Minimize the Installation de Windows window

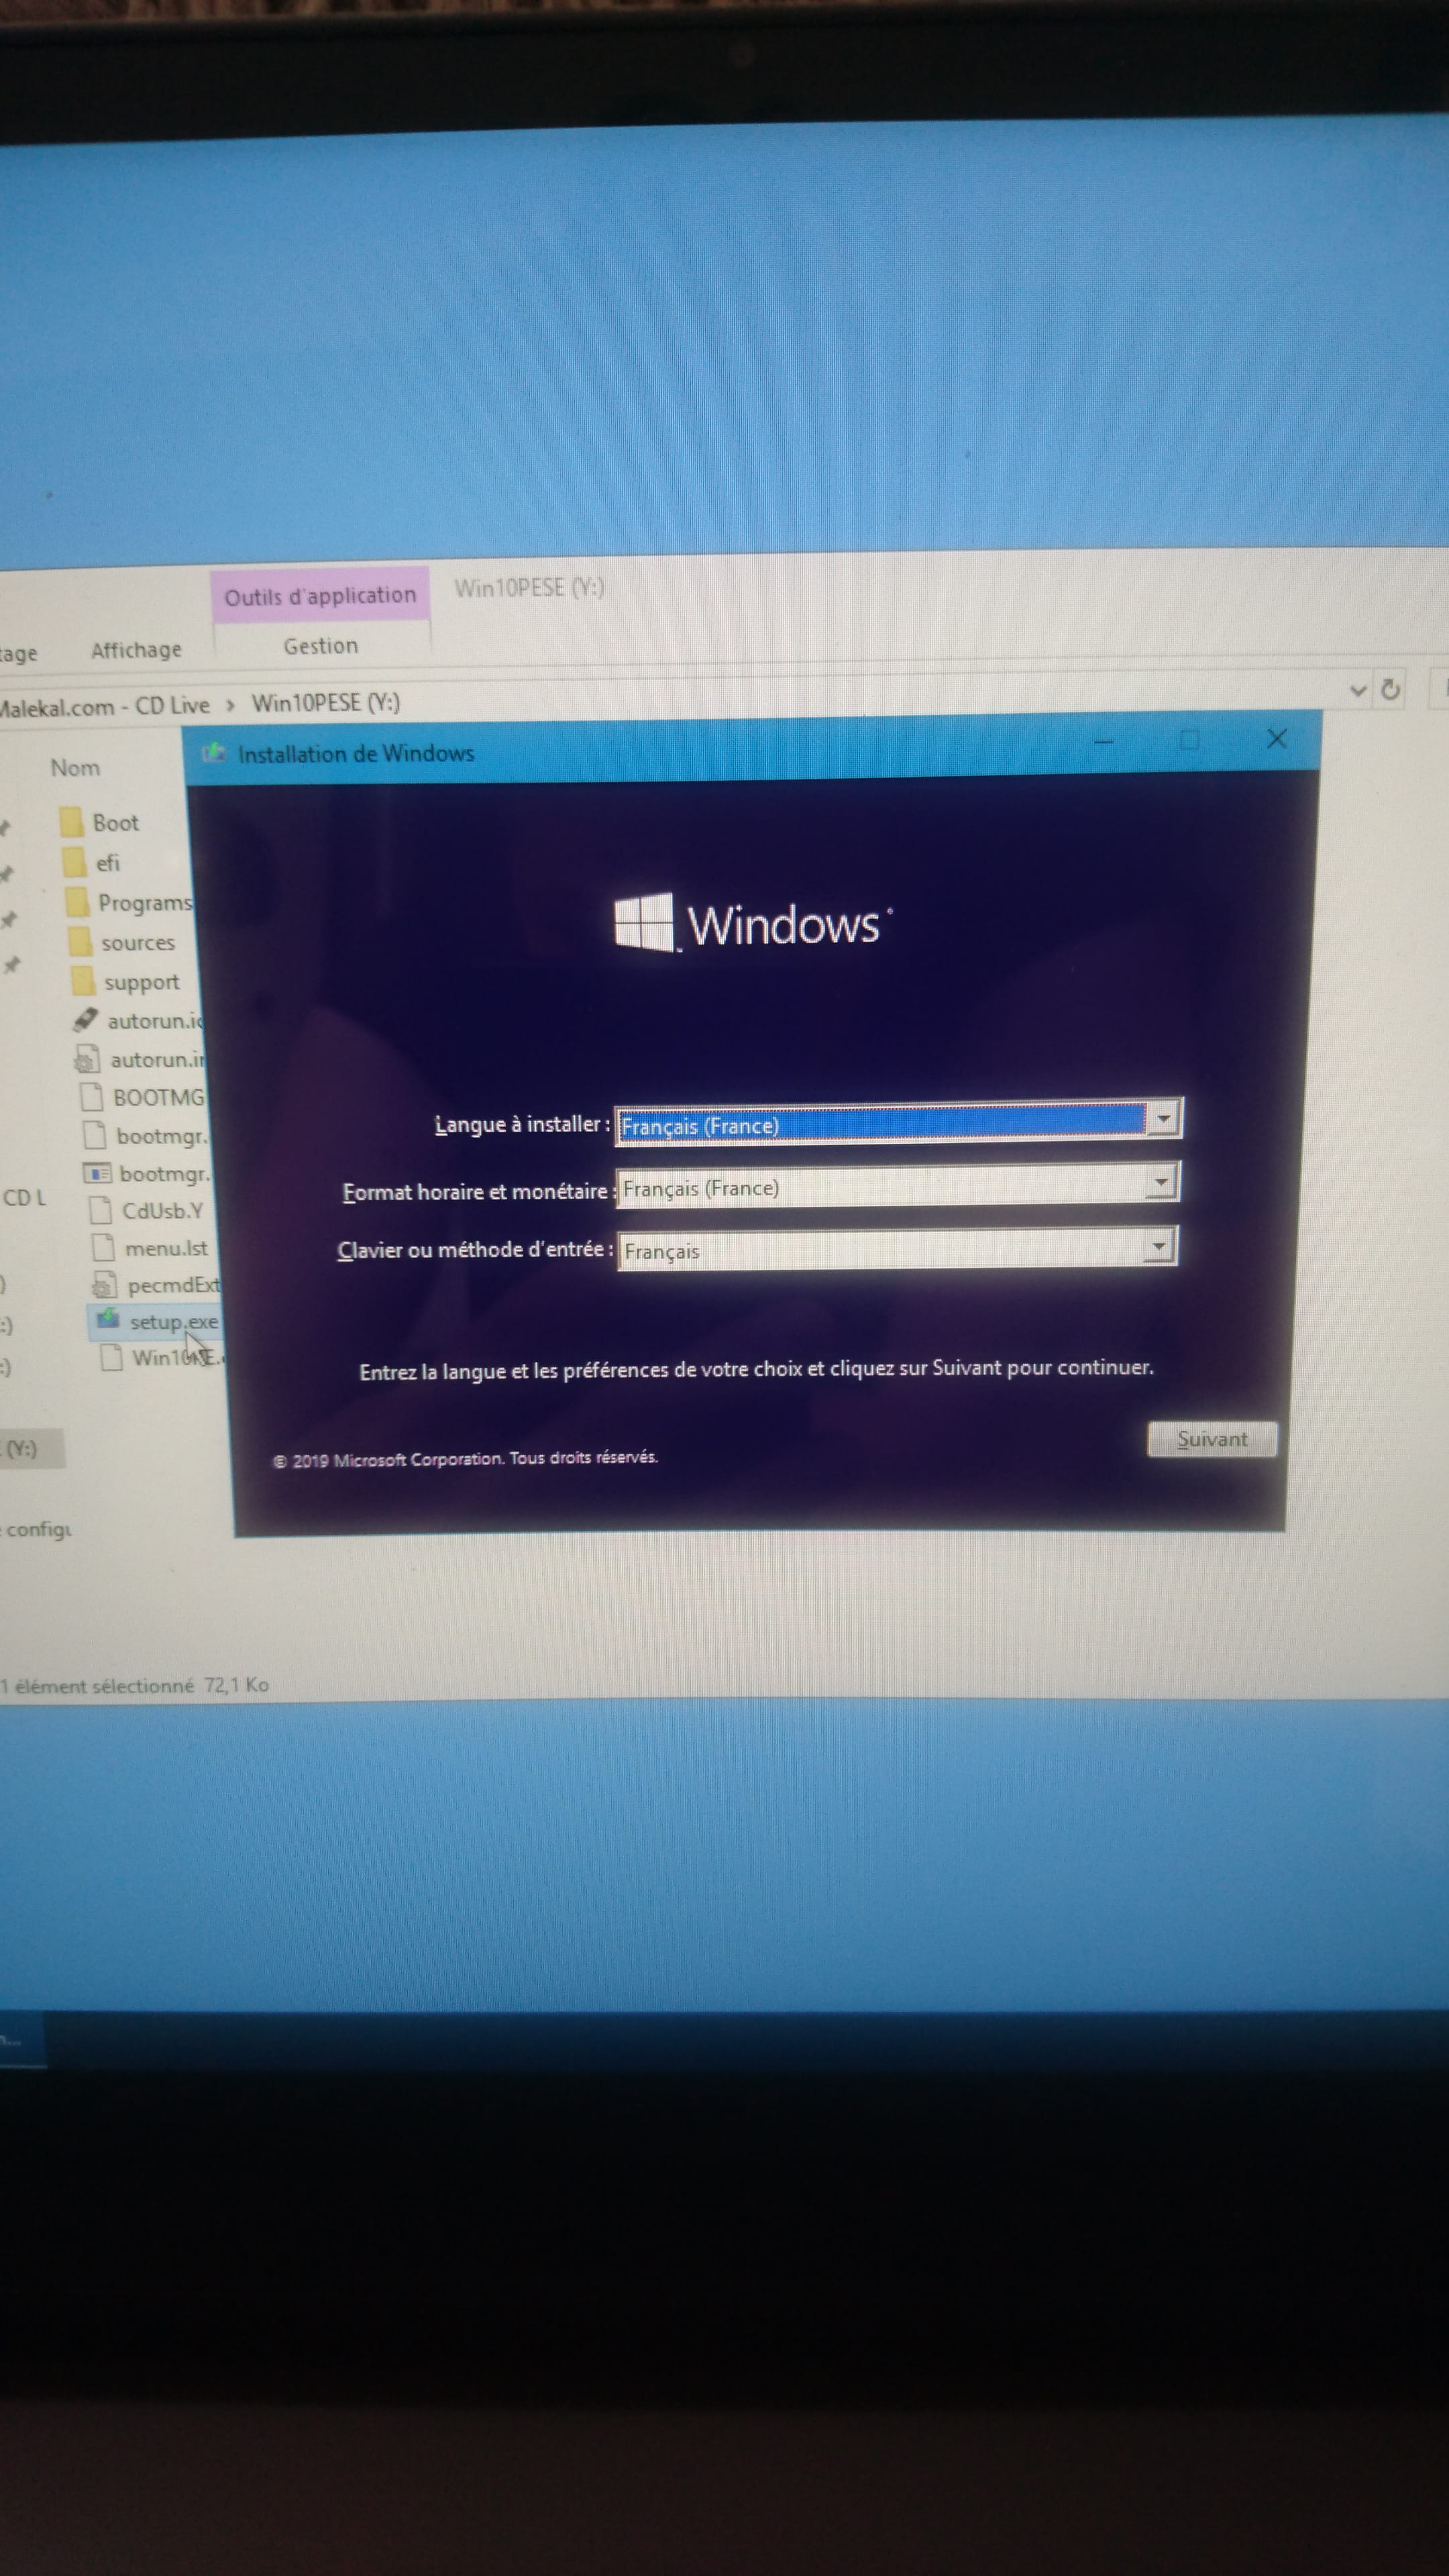(1104, 742)
